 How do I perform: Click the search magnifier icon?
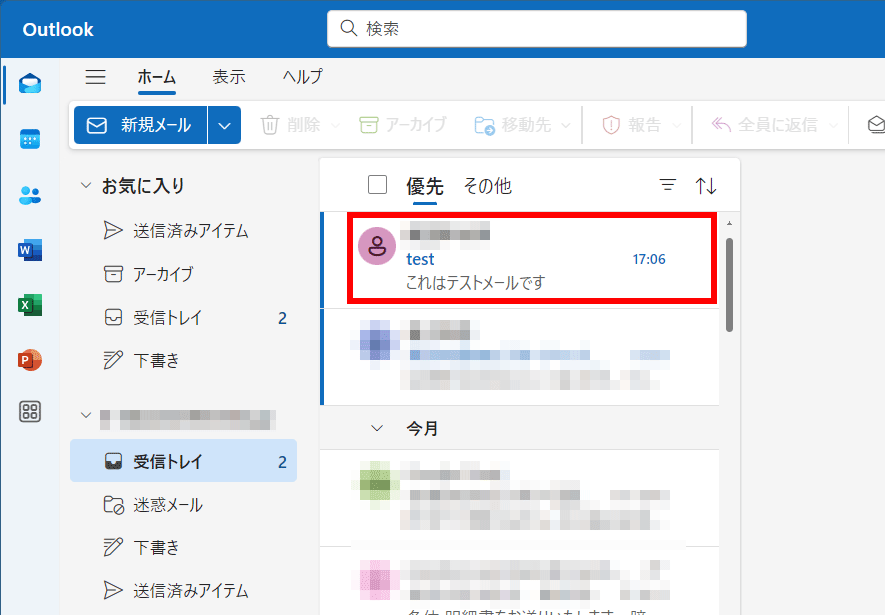(349, 28)
